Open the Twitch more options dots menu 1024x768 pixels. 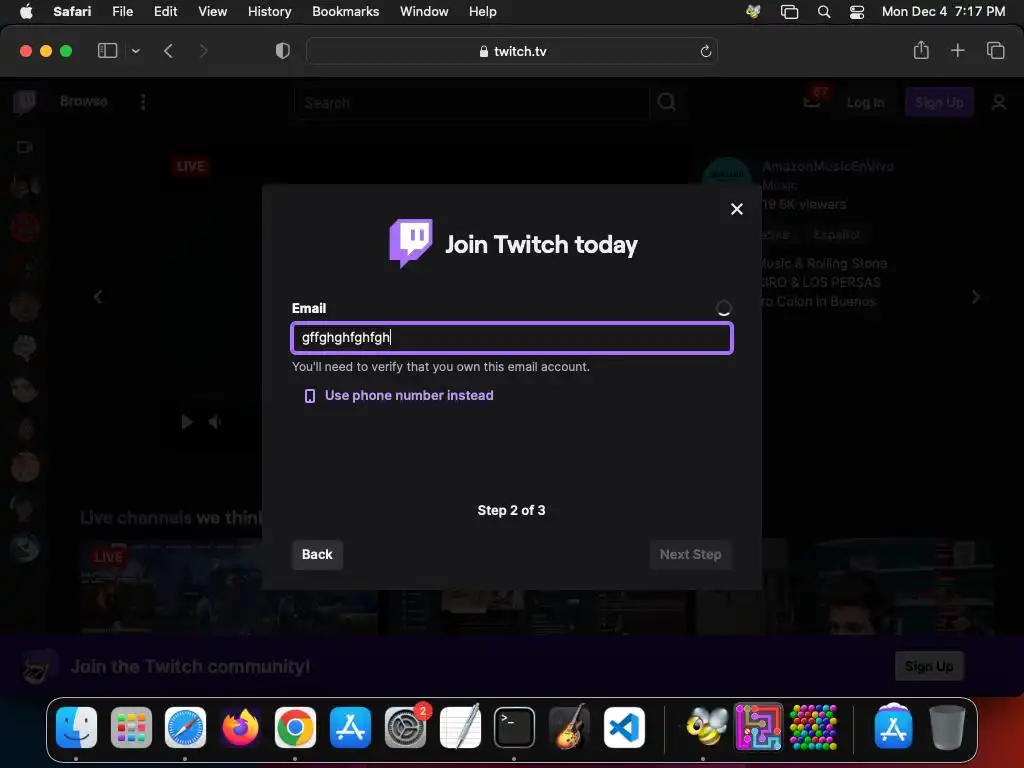click(x=143, y=102)
